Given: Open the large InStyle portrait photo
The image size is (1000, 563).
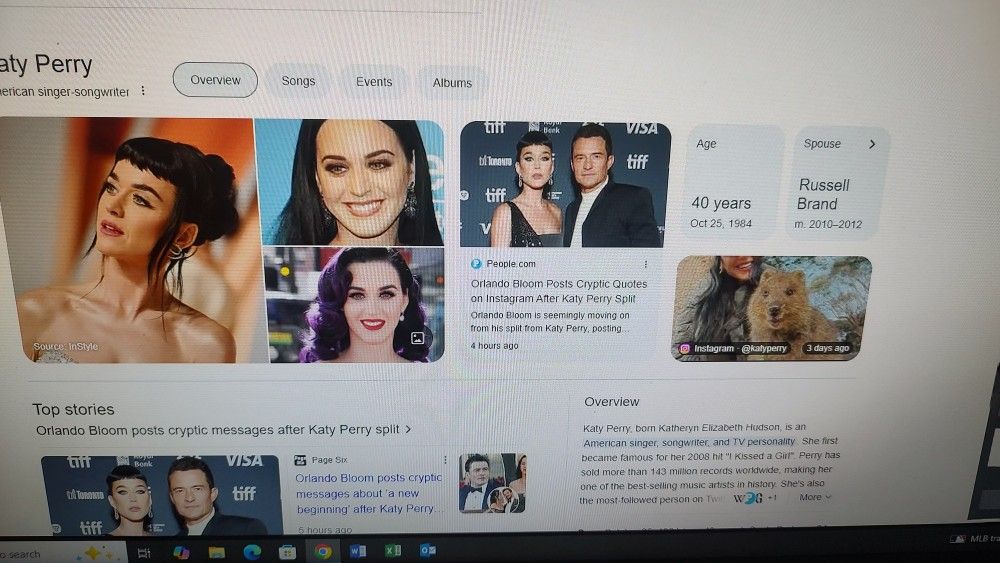Looking at the screenshot, I should [134, 240].
